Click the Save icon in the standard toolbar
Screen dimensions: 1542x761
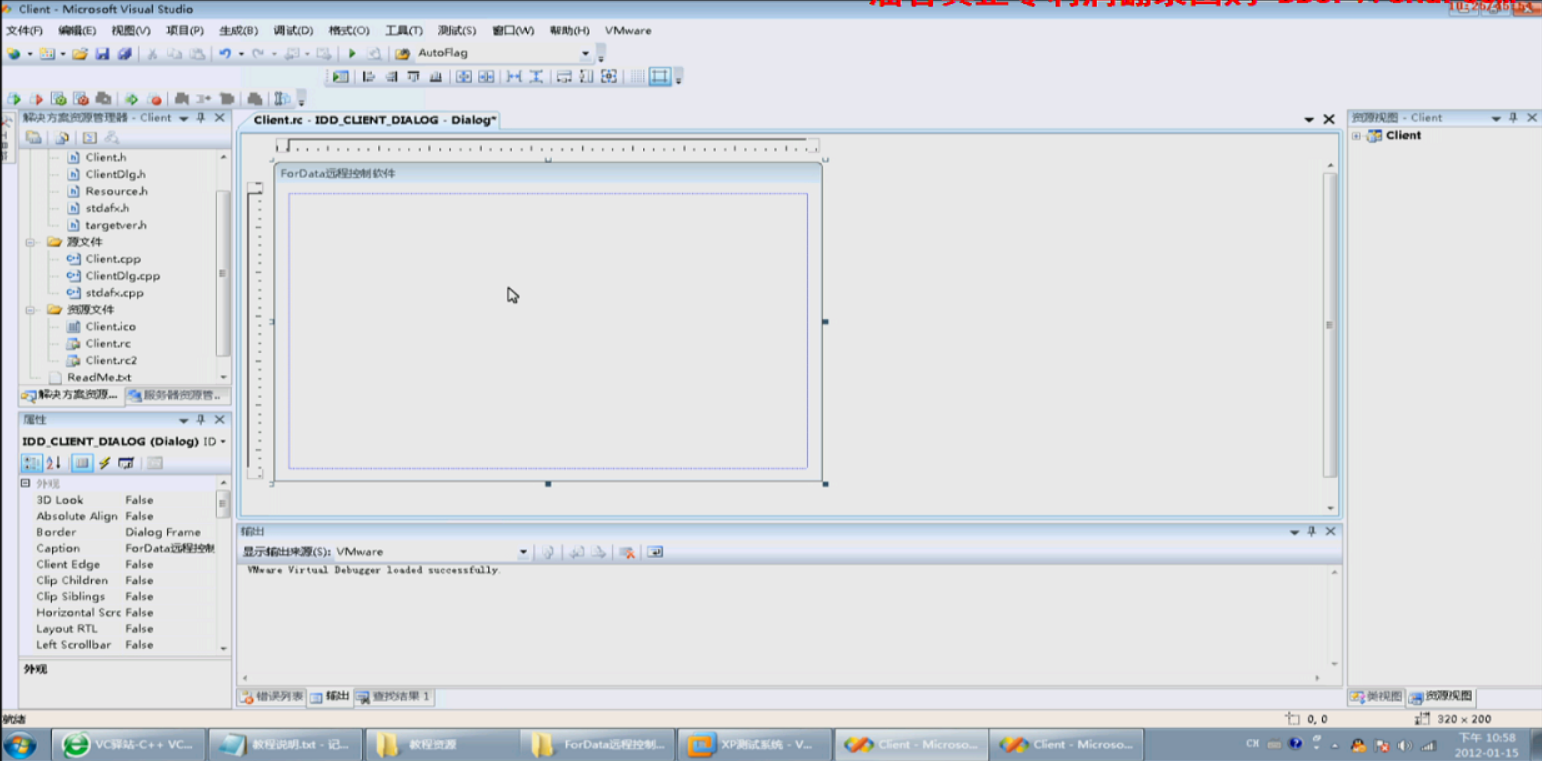pyautogui.click(x=102, y=54)
